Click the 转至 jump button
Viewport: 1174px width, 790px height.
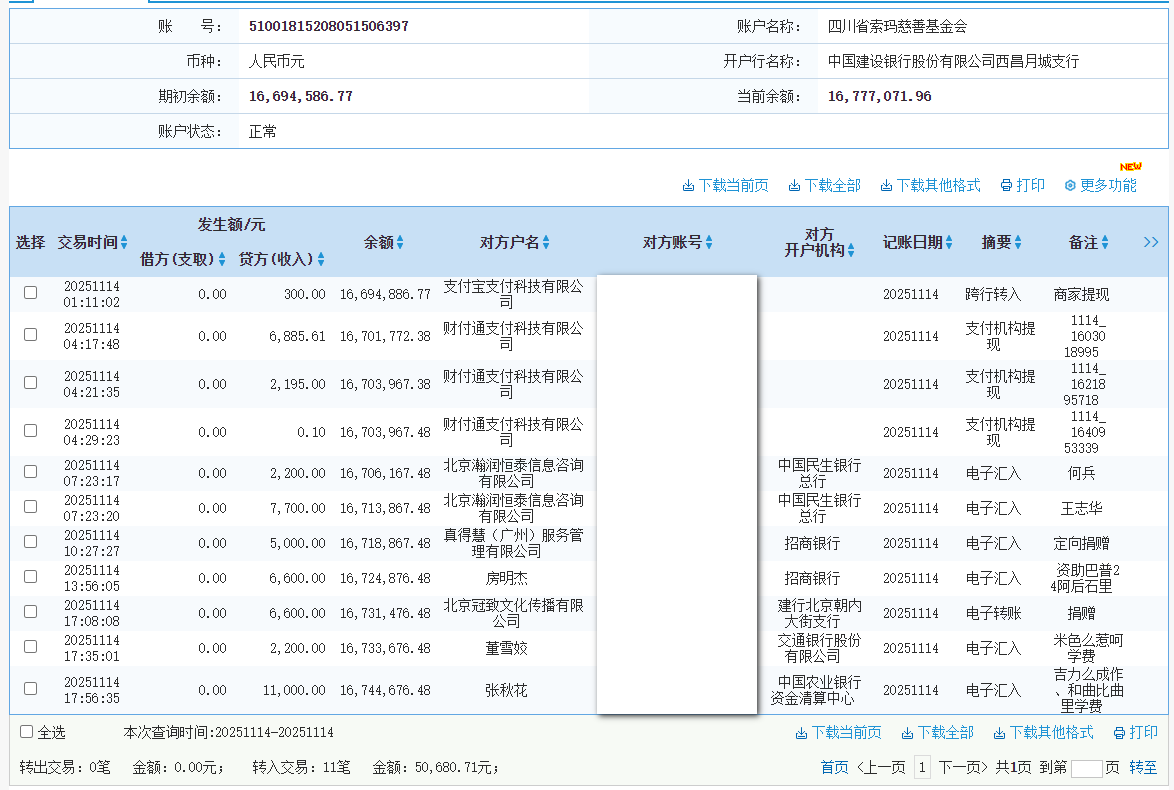[x=1144, y=767]
